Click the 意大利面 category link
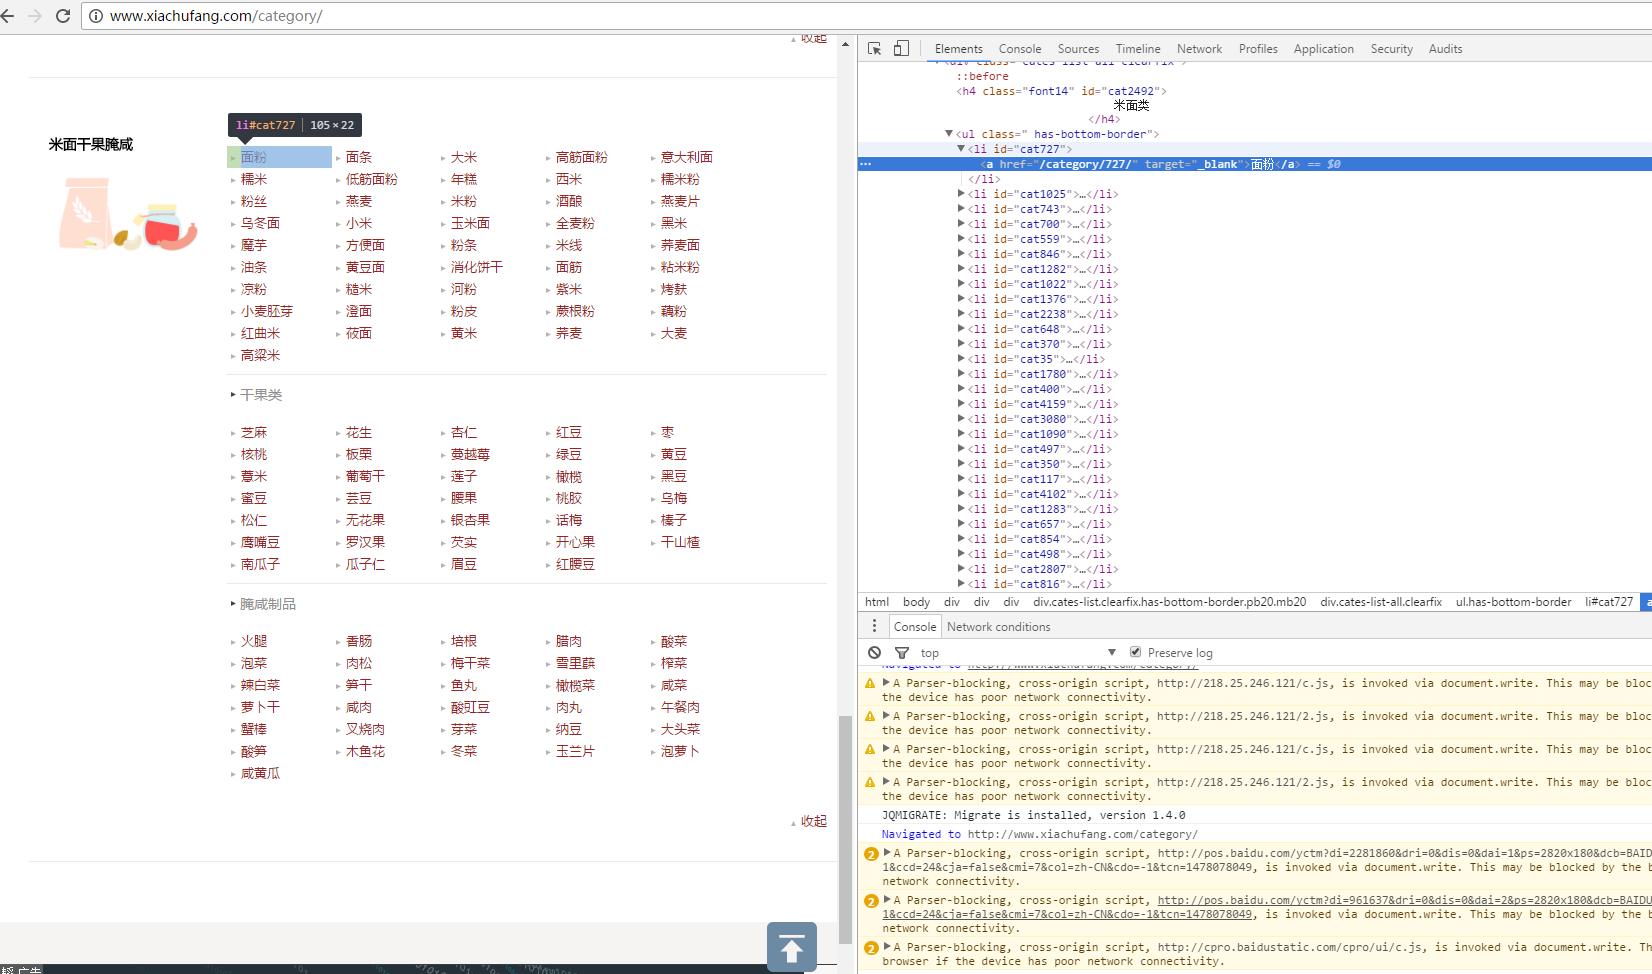 (x=686, y=157)
